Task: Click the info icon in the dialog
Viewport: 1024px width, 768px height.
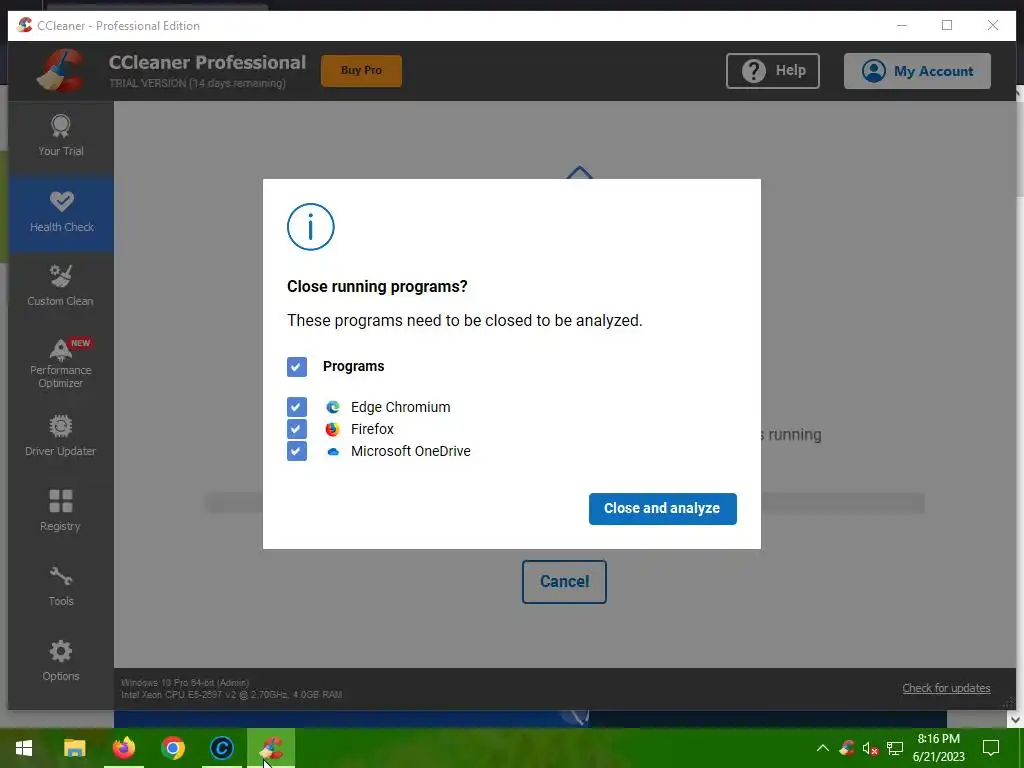Action: coord(311,227)
